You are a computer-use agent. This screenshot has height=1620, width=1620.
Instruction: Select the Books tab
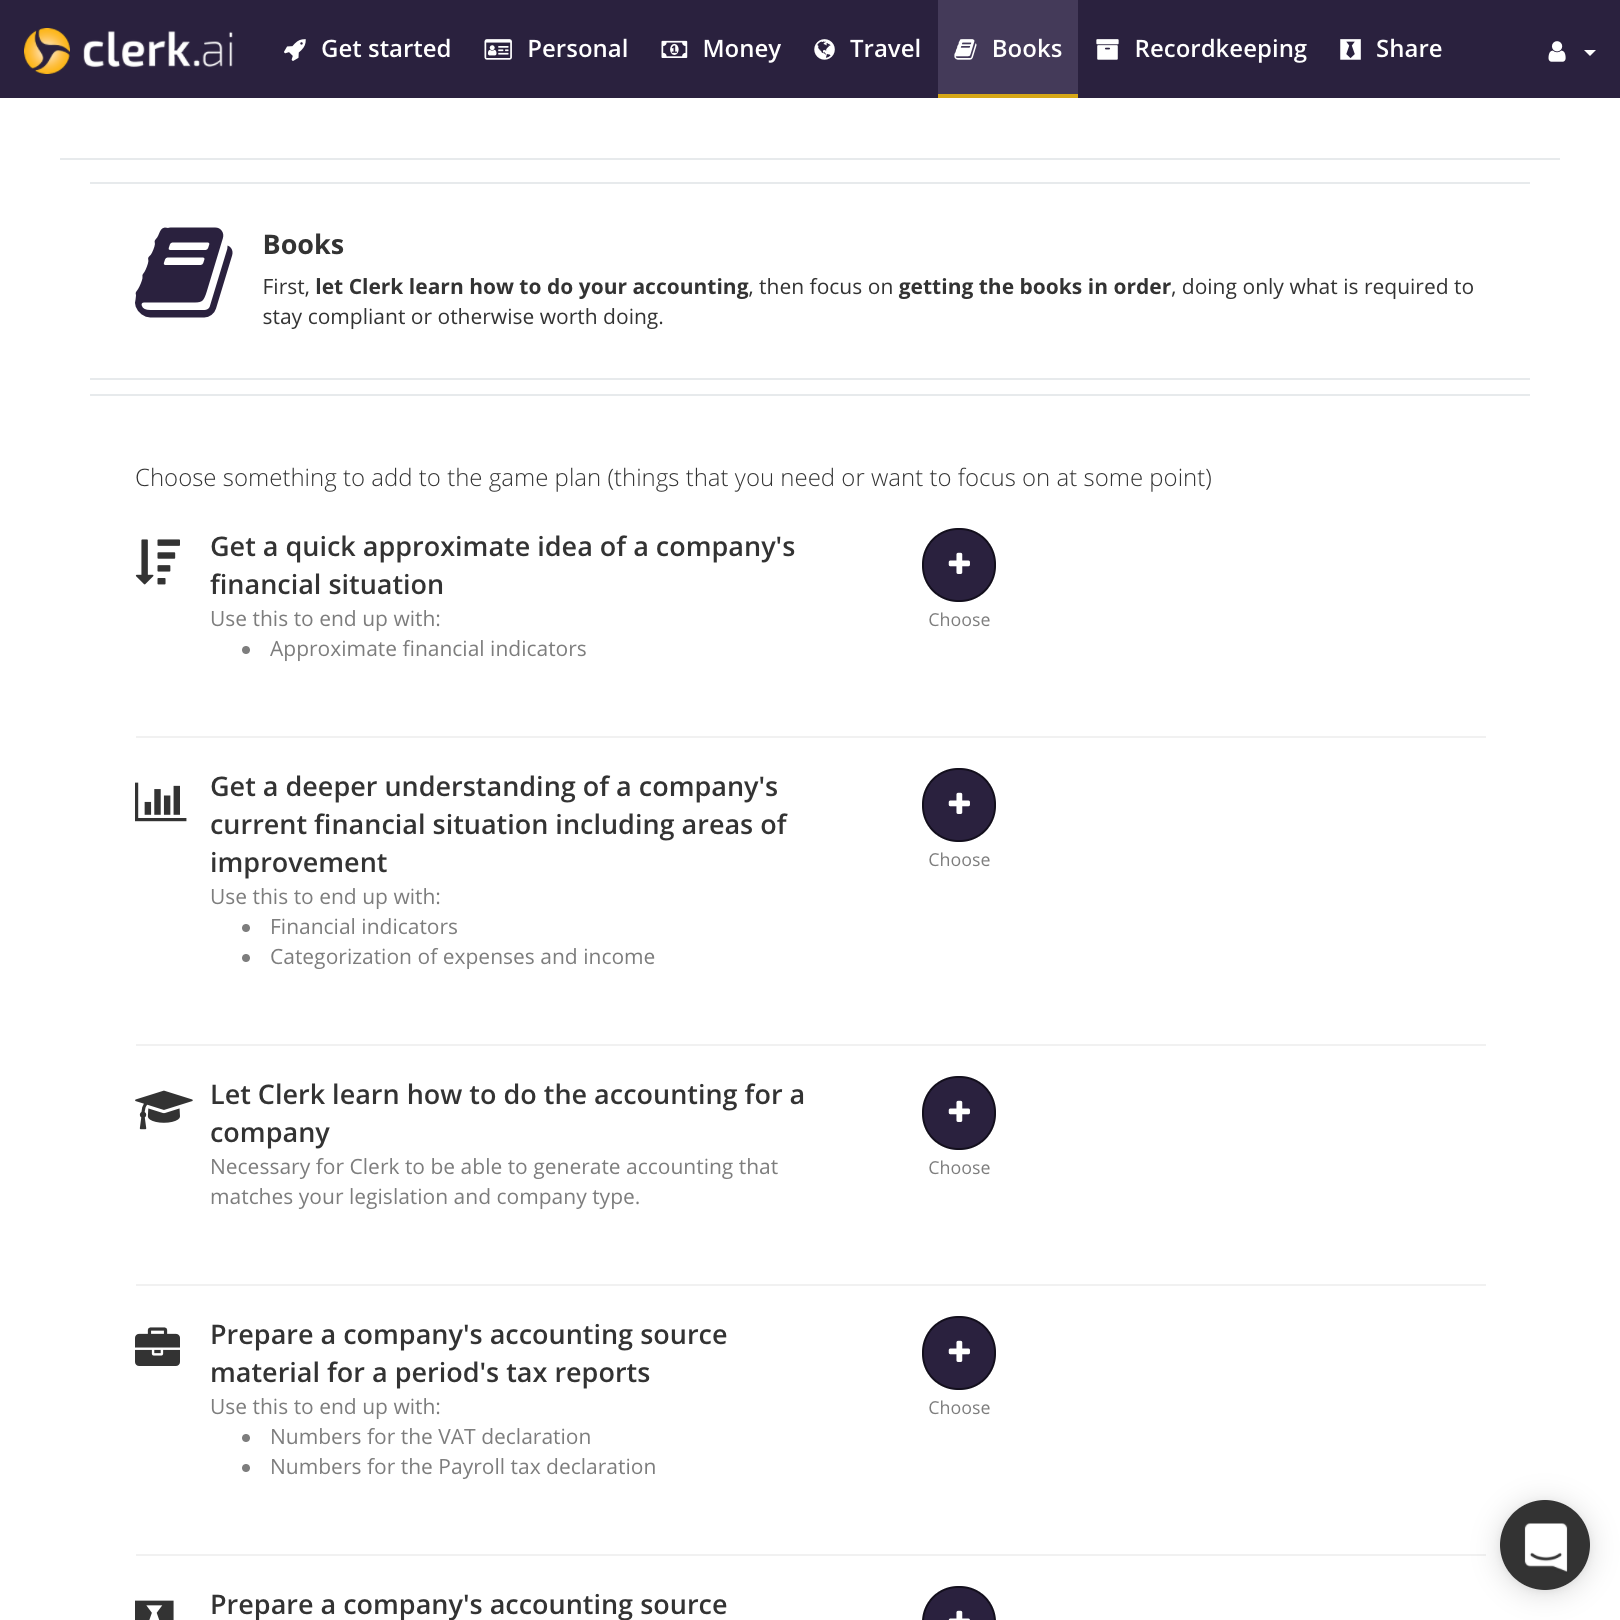coord(1008,49)
